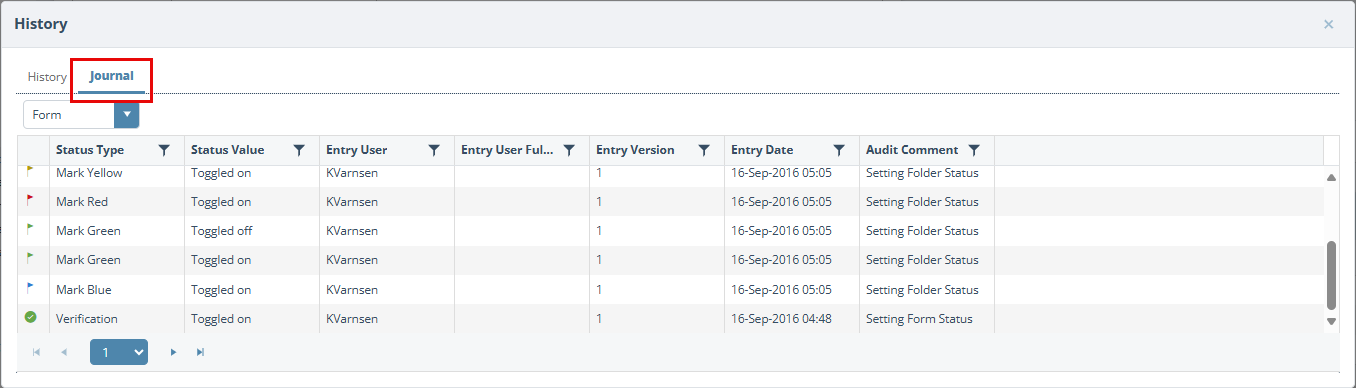The height and width of the screenshot is (388, 1356).
Task: Click the red flag icon in Mark Red row
Action: pos(30,200)
